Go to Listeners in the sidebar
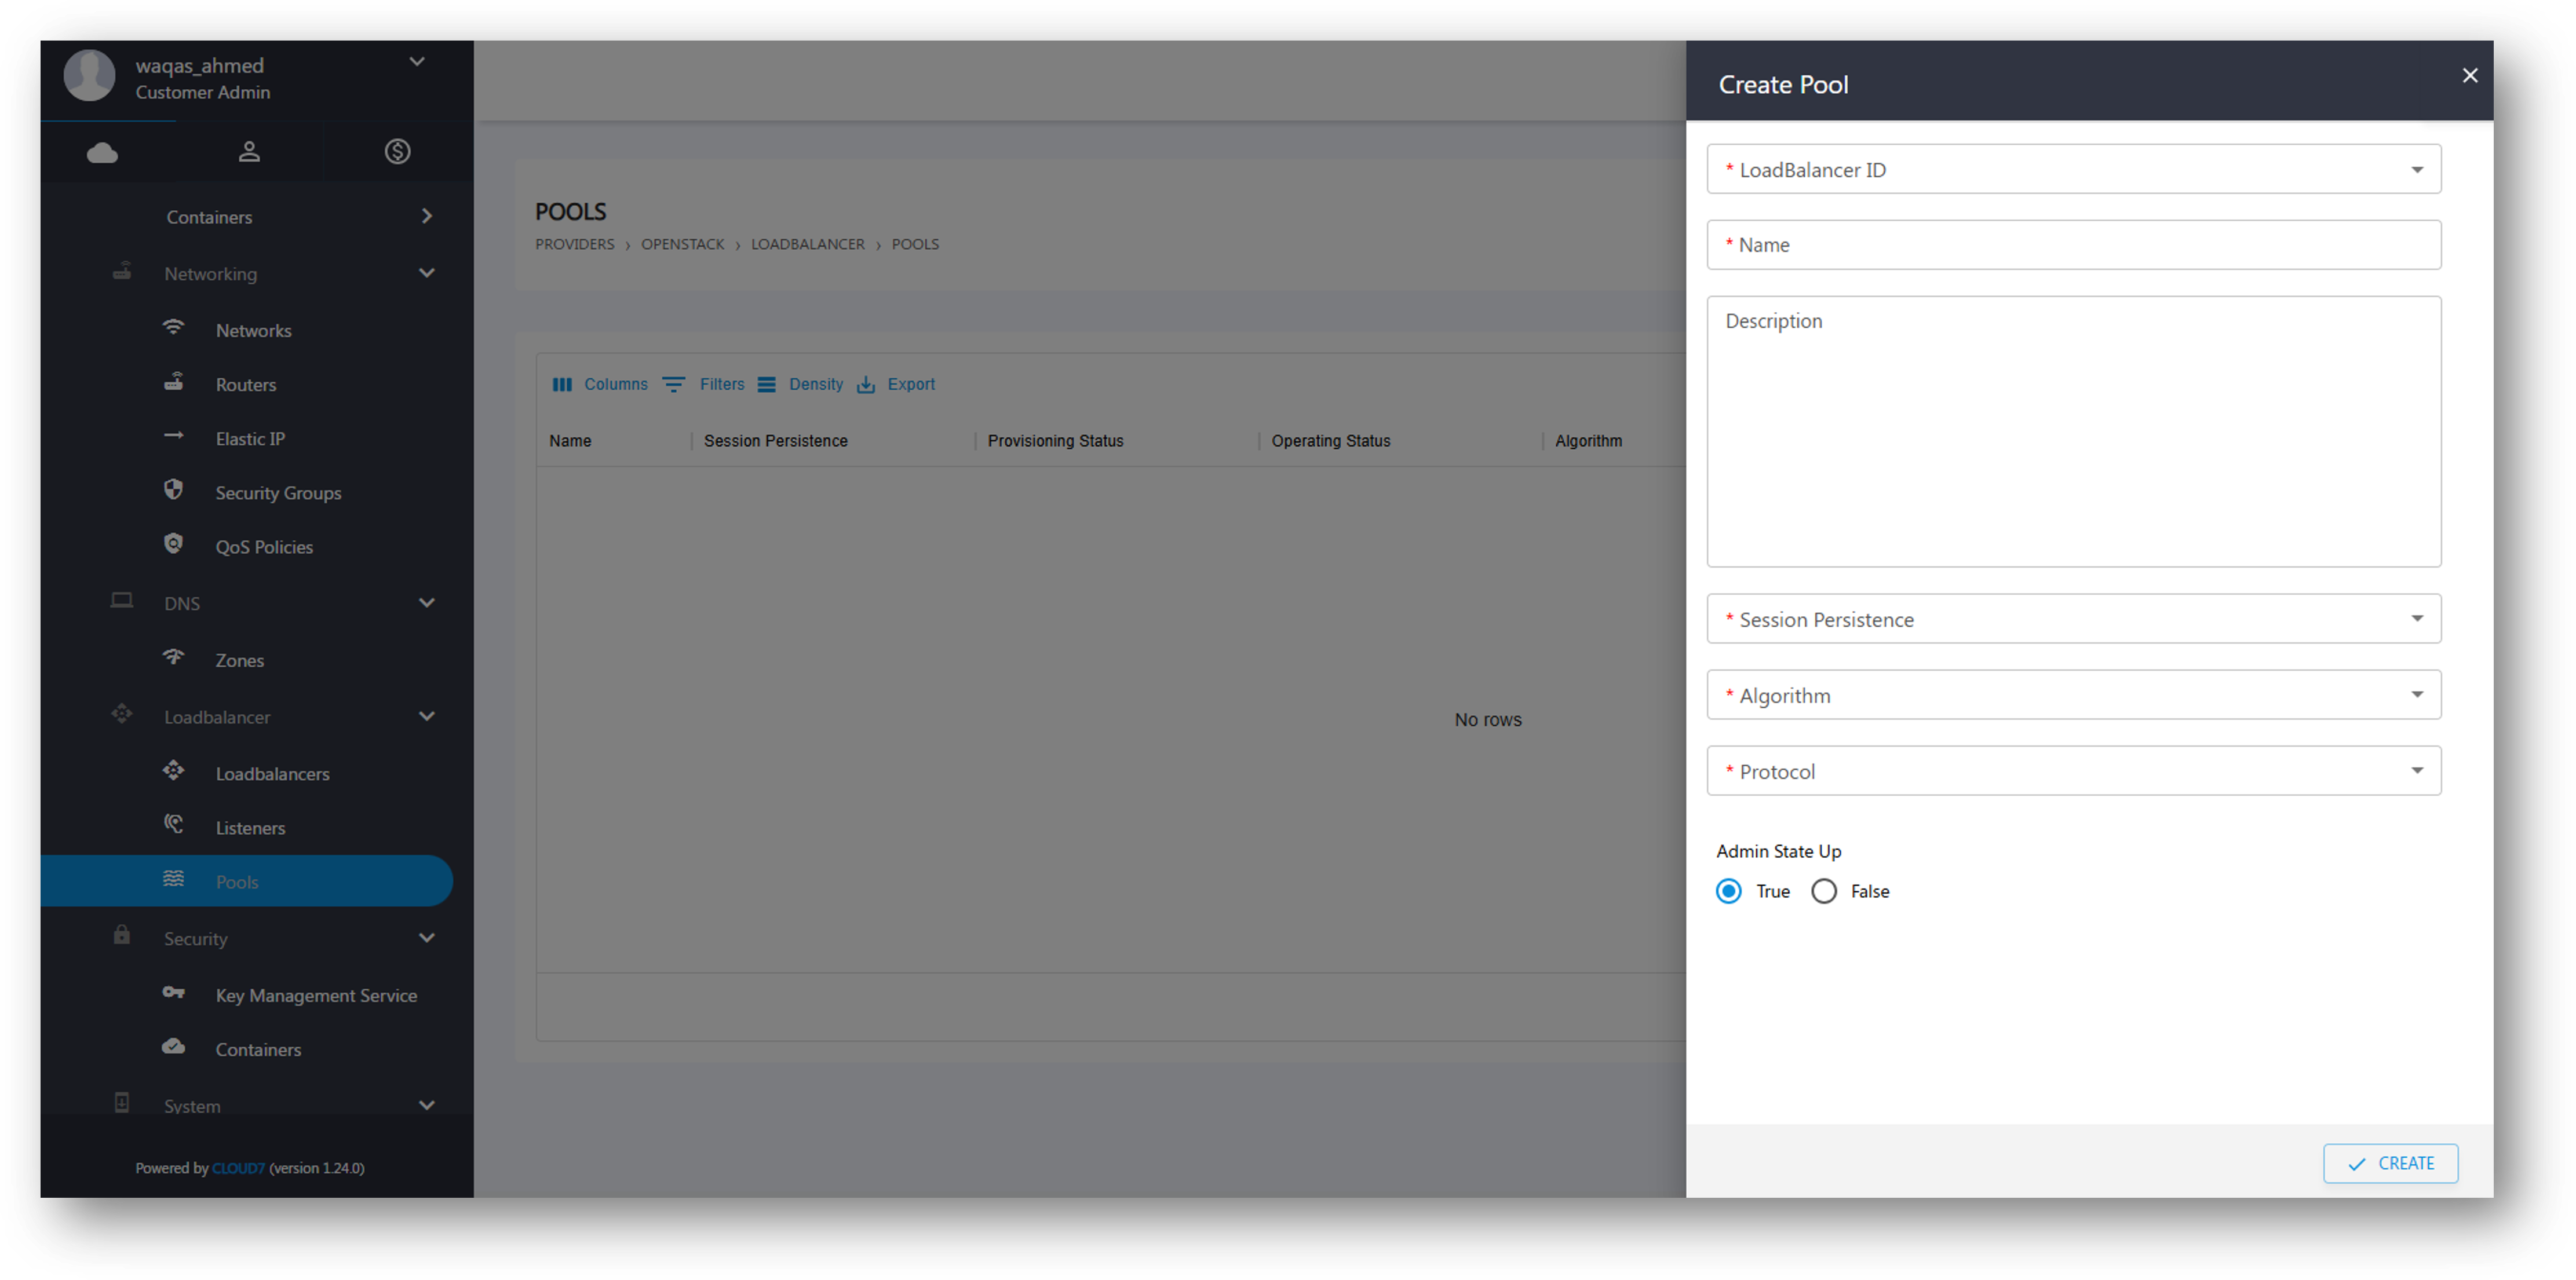 pos(250,828)
